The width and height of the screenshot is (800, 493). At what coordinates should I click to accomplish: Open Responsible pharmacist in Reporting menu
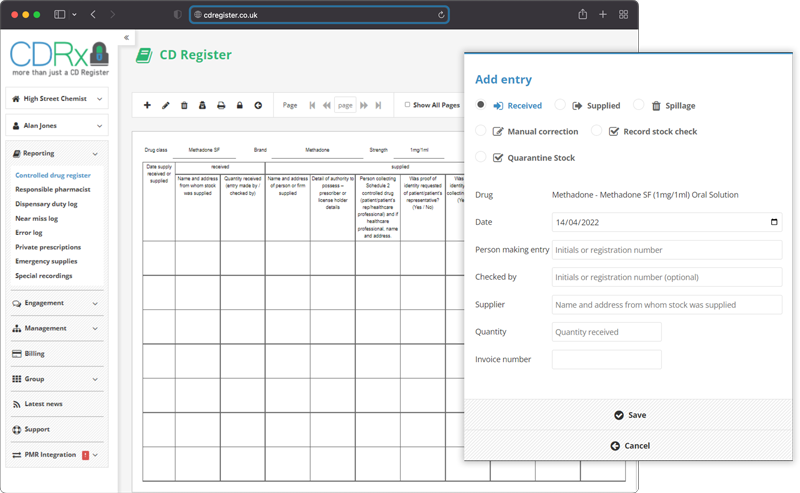tap(52, 189)
